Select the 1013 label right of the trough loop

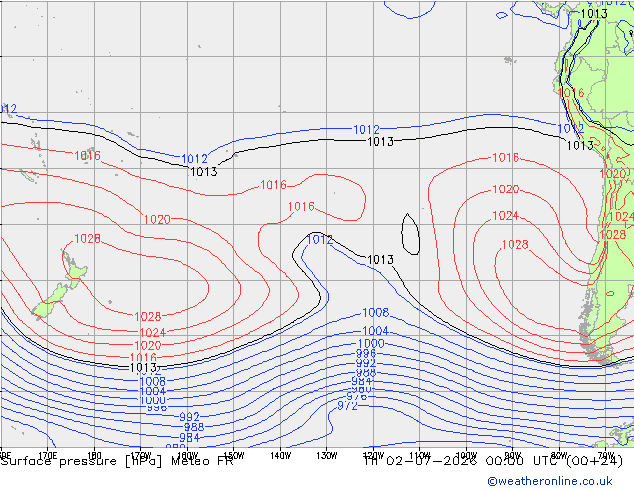[x=380, y=260]
